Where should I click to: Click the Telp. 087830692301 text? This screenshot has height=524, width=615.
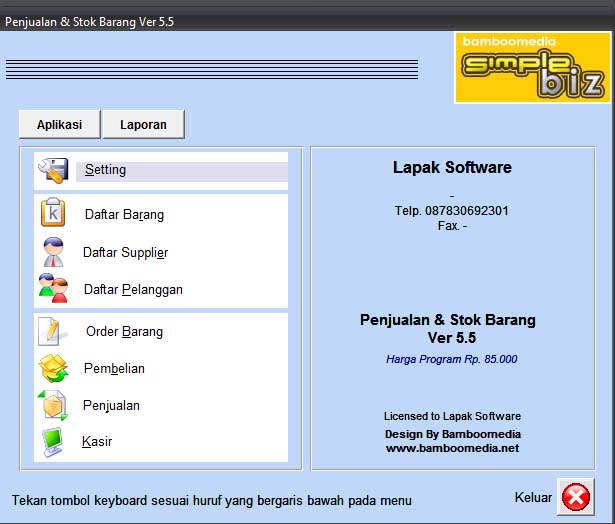[452, 211]
